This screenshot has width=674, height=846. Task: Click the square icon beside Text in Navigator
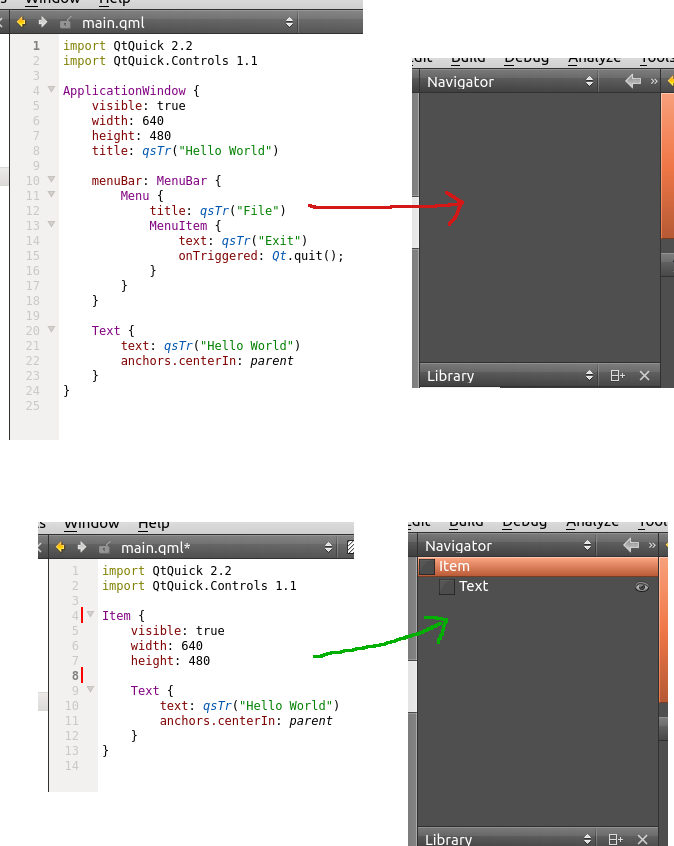447,587
